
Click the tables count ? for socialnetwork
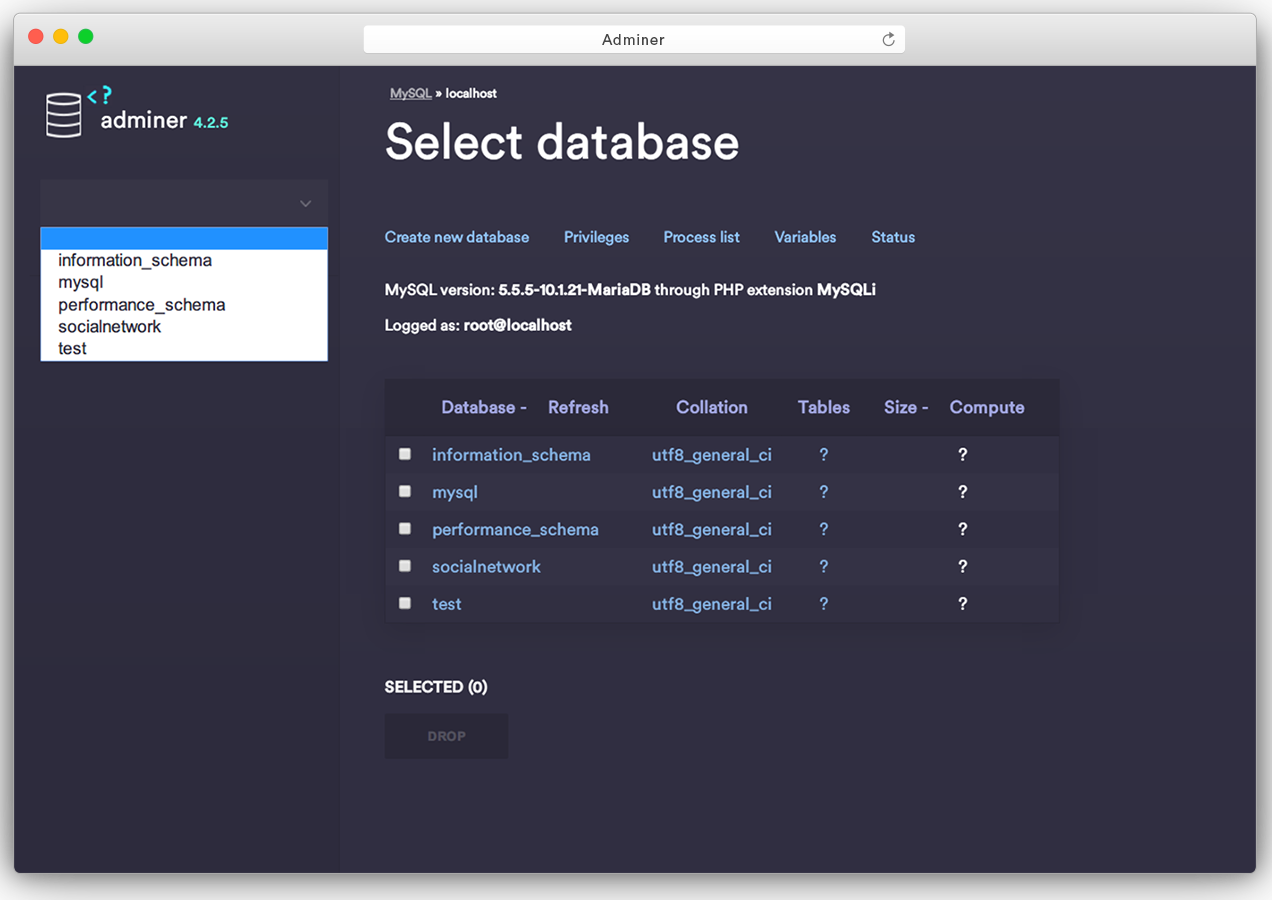coord(824,566)
